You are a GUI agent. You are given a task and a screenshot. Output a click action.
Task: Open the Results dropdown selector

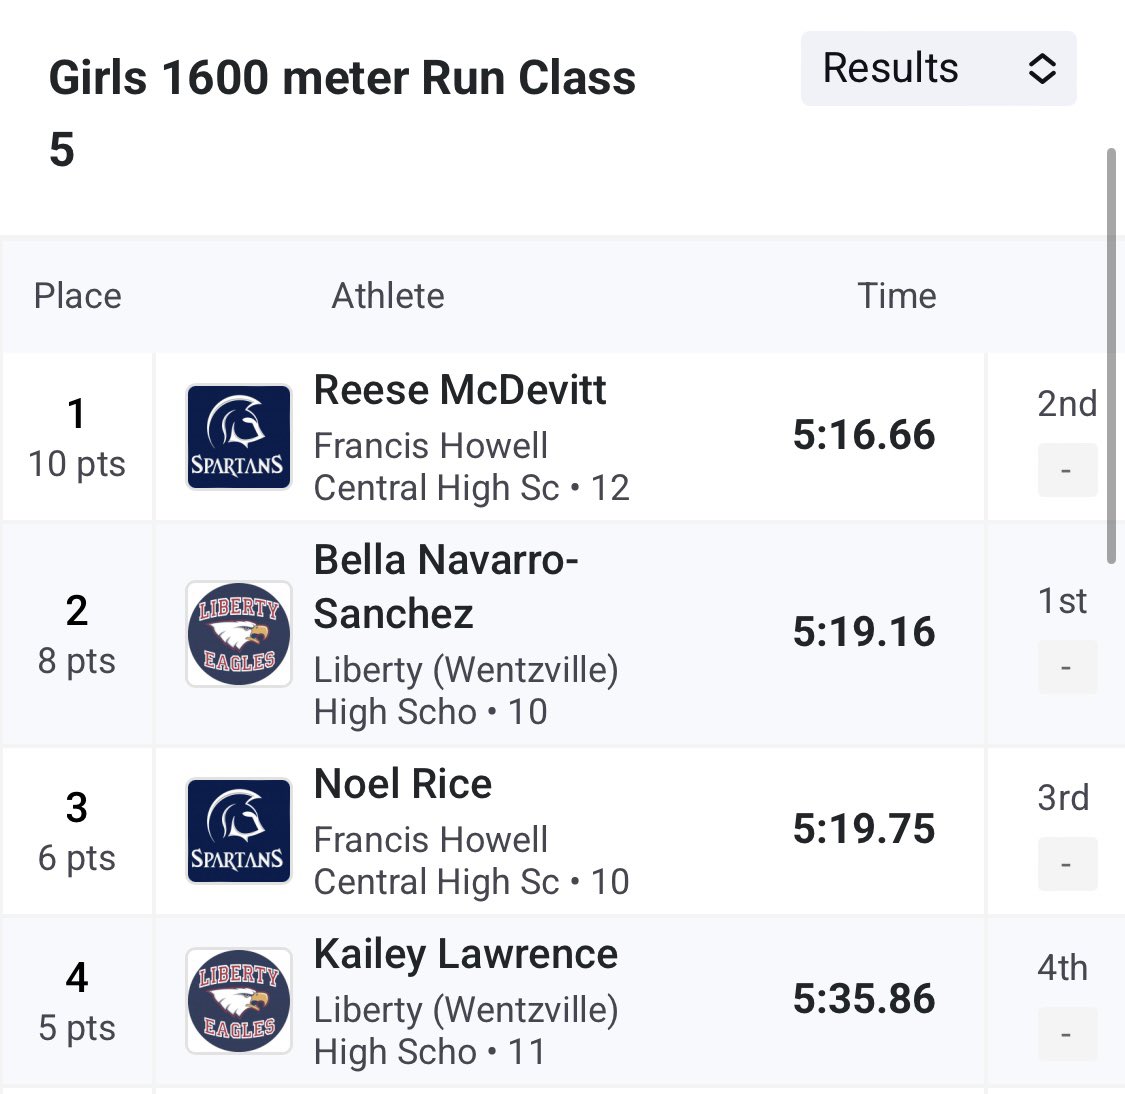[x=937, y=69]
